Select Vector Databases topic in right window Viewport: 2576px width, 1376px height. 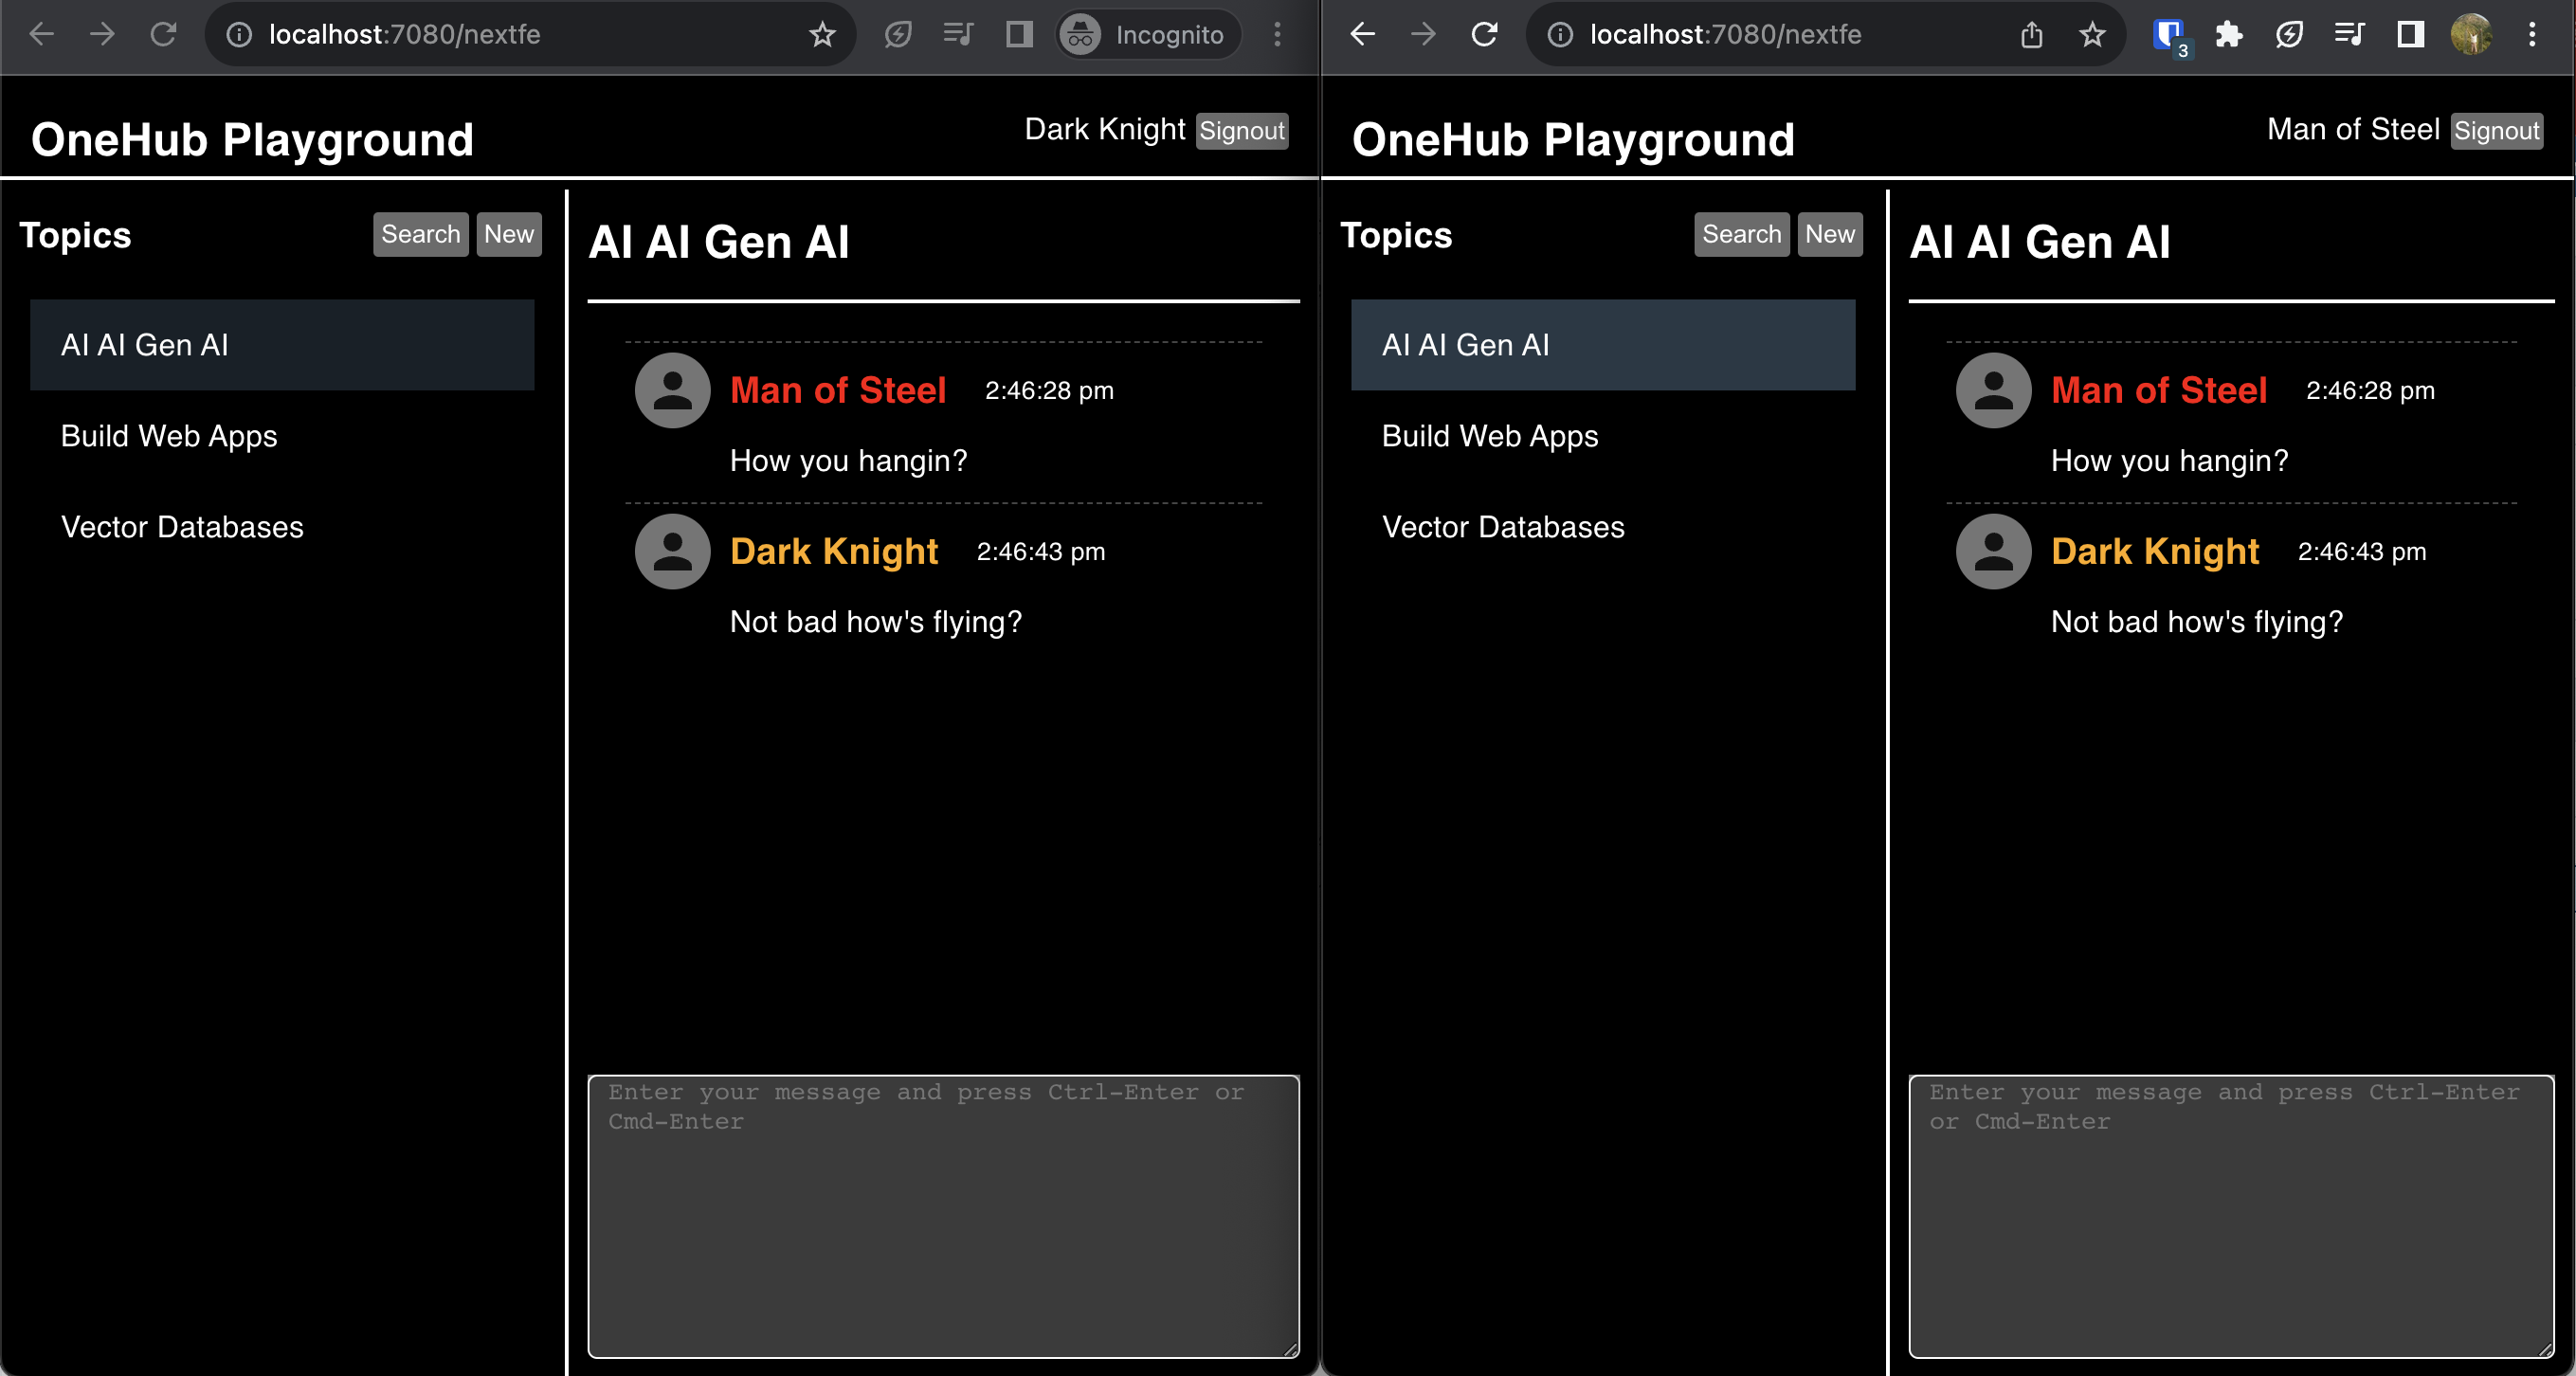(x=1502, y=527)
